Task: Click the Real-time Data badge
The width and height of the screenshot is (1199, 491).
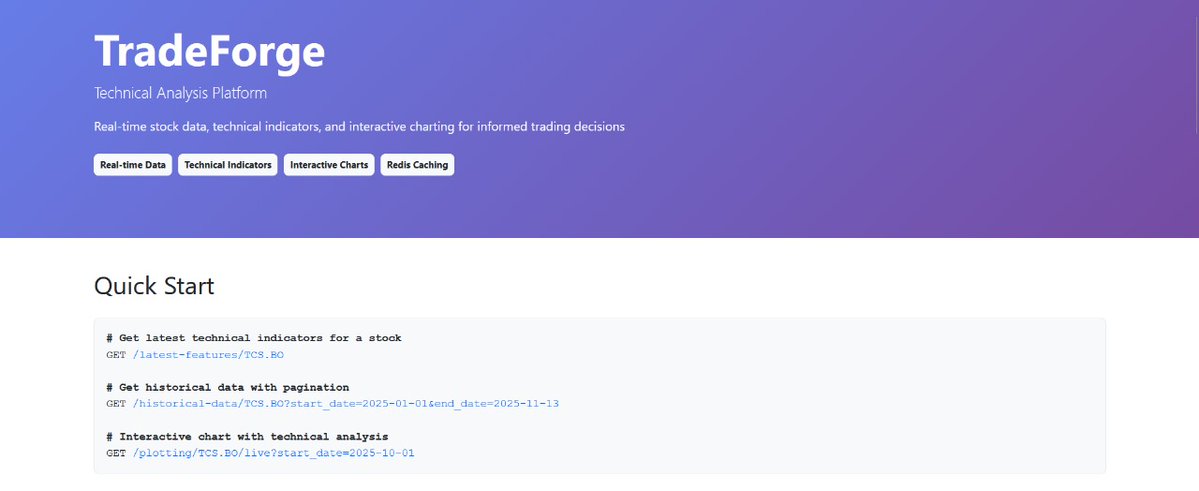Action: [133, 165]
